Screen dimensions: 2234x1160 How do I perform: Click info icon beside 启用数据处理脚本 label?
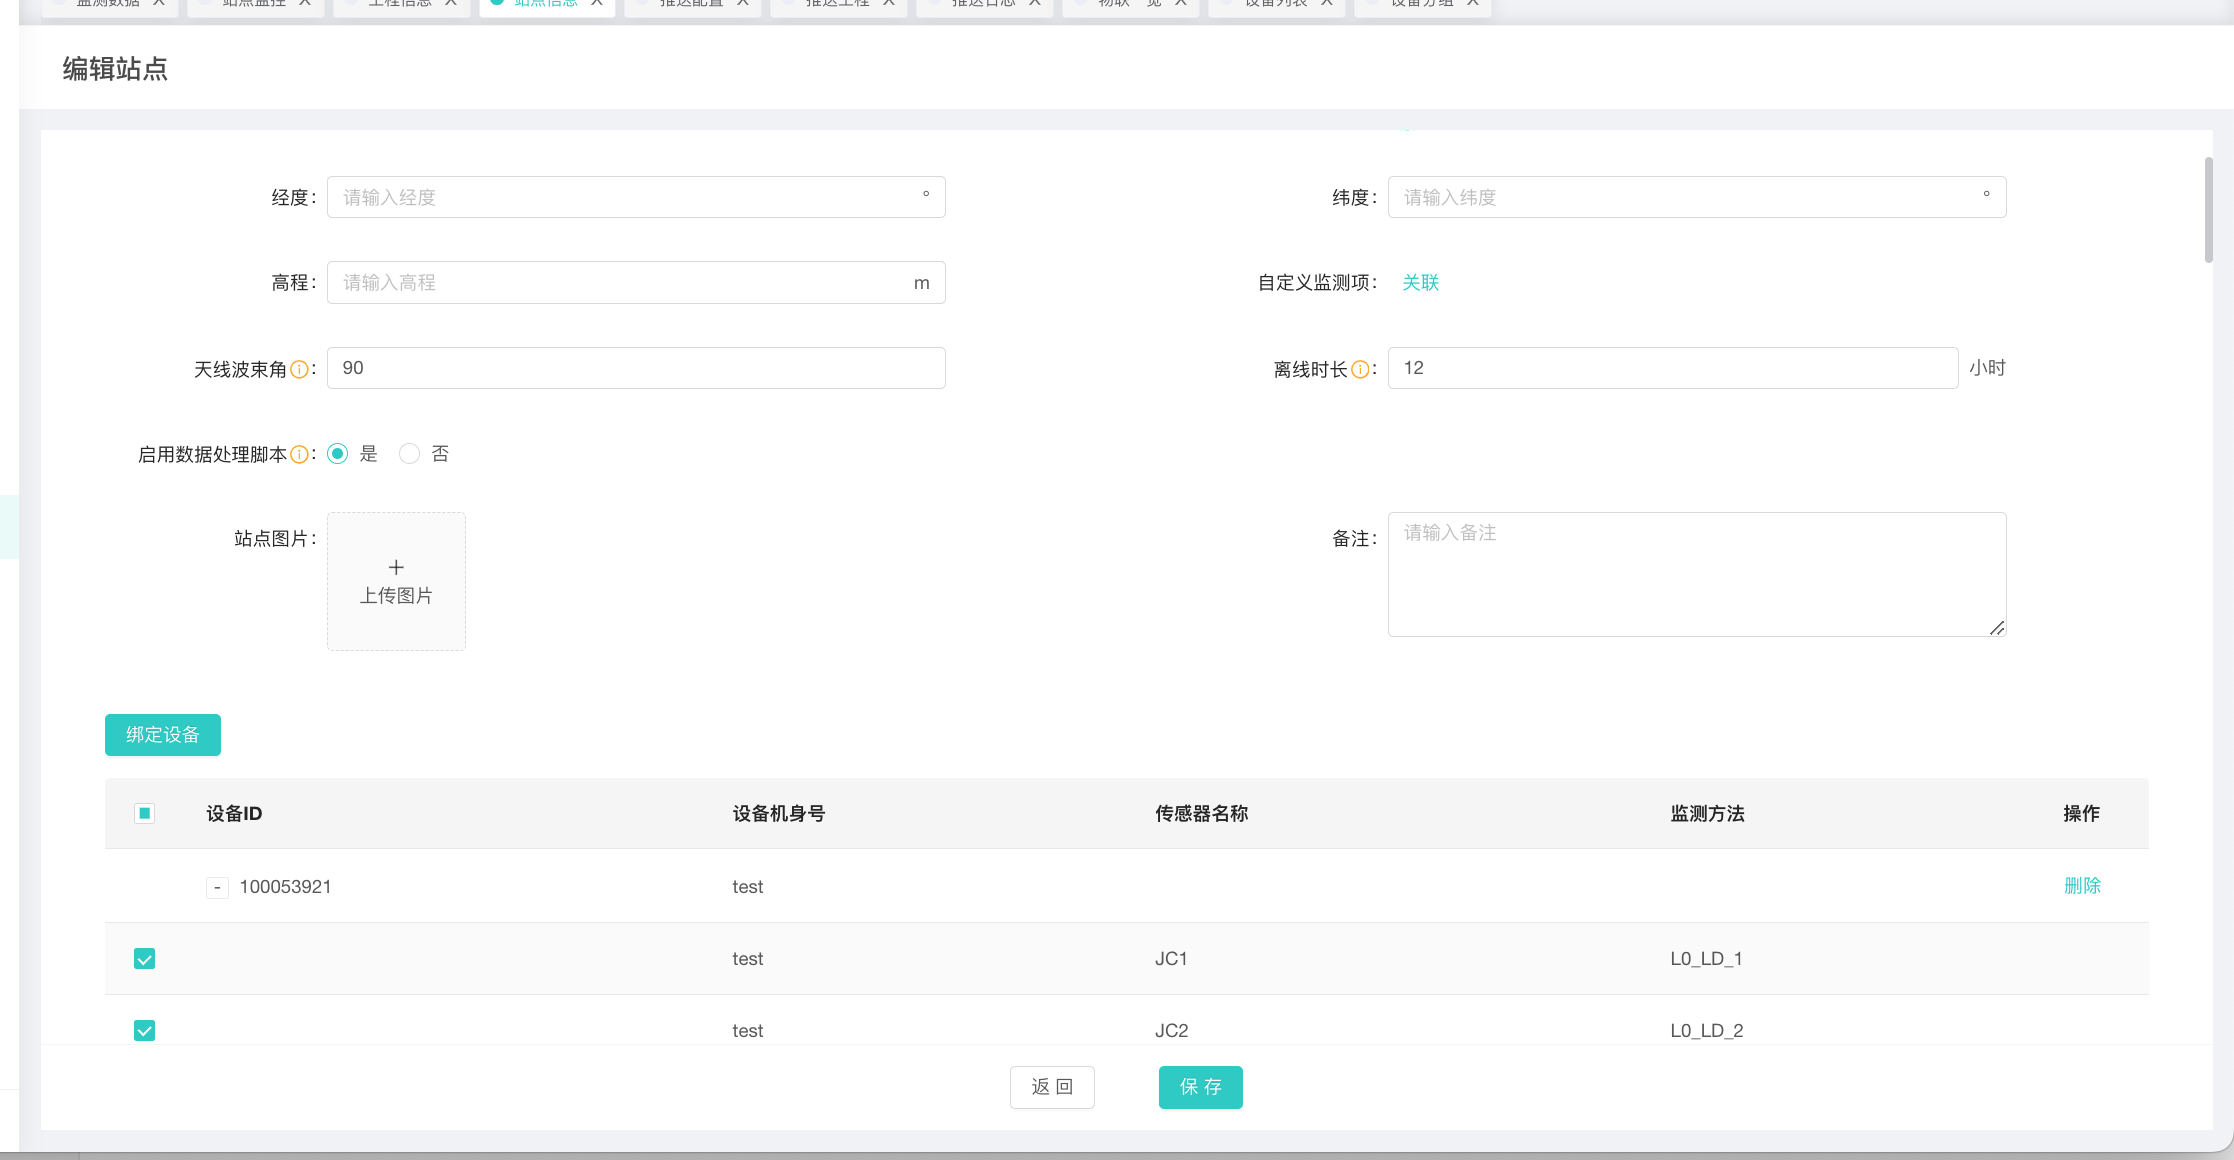click(299, 455)
